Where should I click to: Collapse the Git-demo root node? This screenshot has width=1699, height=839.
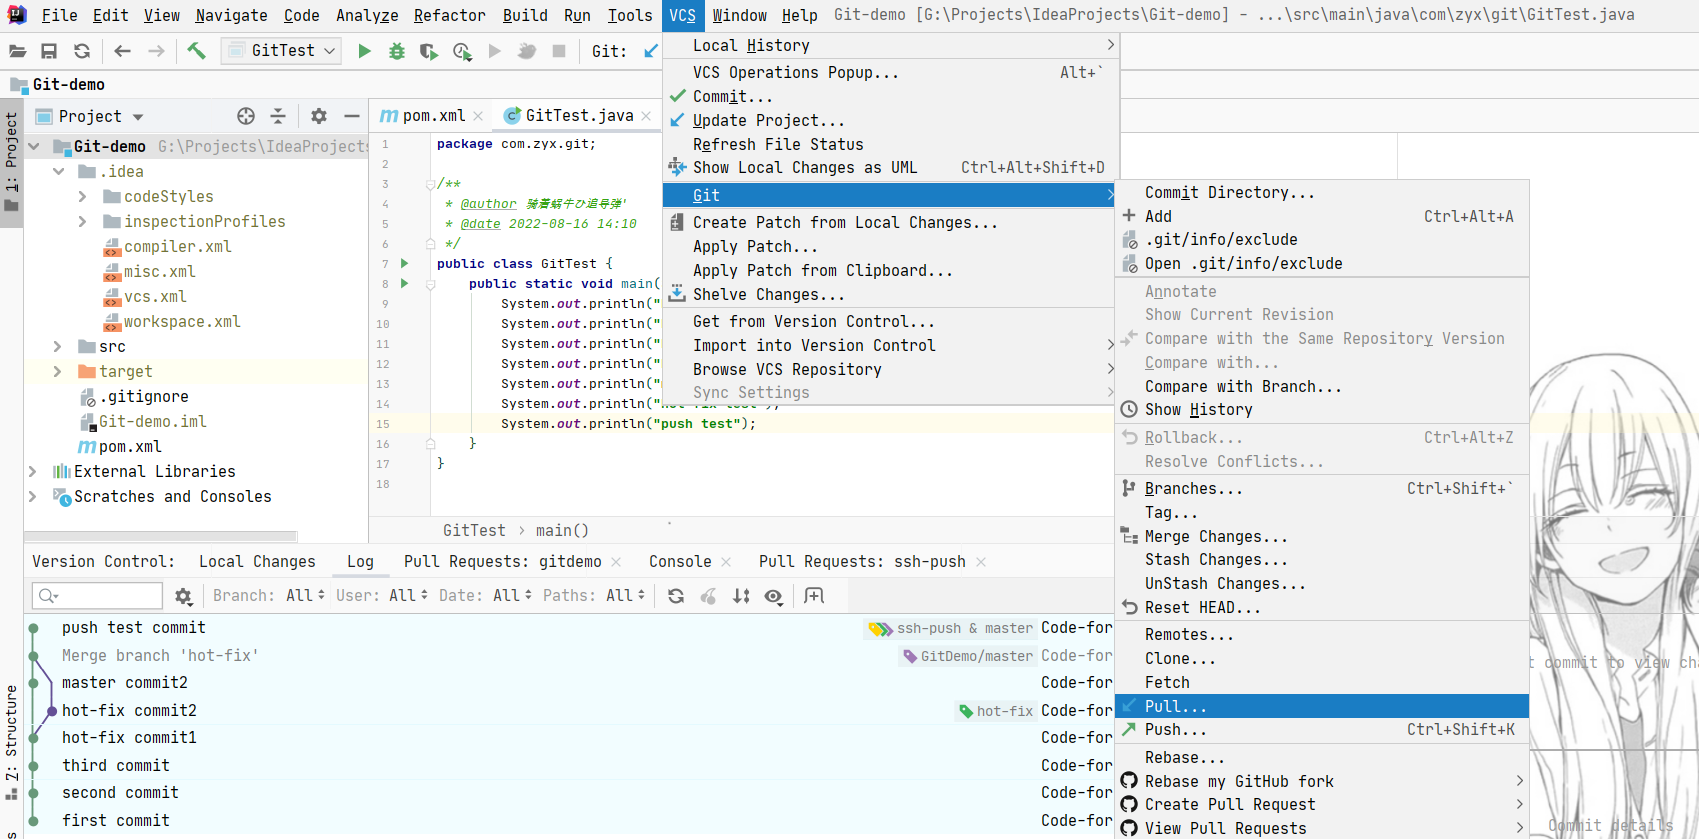tap(34, 146)
